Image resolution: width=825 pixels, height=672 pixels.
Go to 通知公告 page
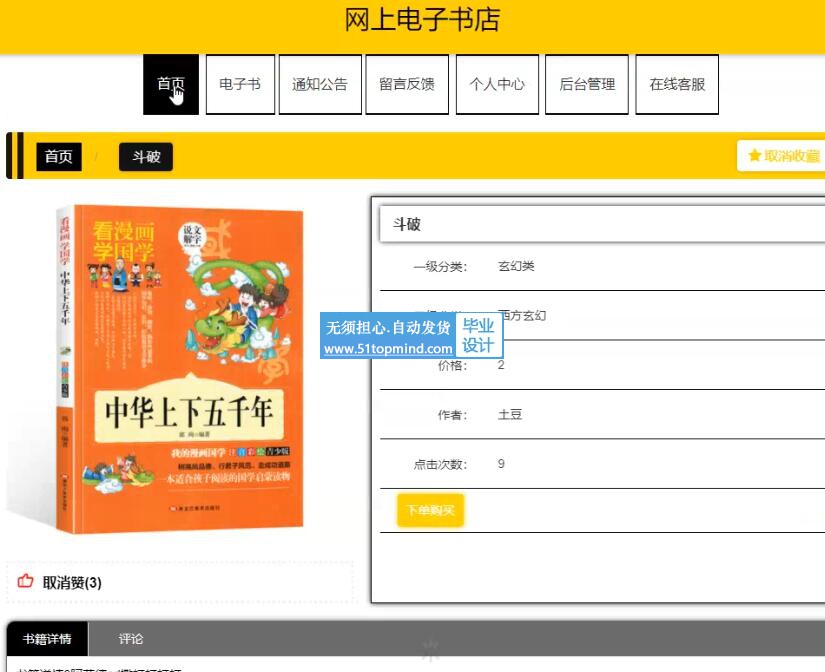(x=320, y=84)
